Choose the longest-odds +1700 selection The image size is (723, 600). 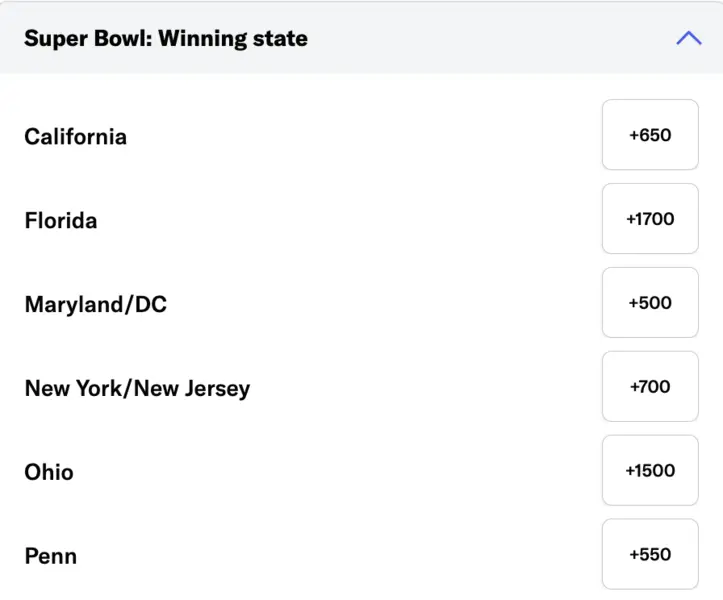650,219
